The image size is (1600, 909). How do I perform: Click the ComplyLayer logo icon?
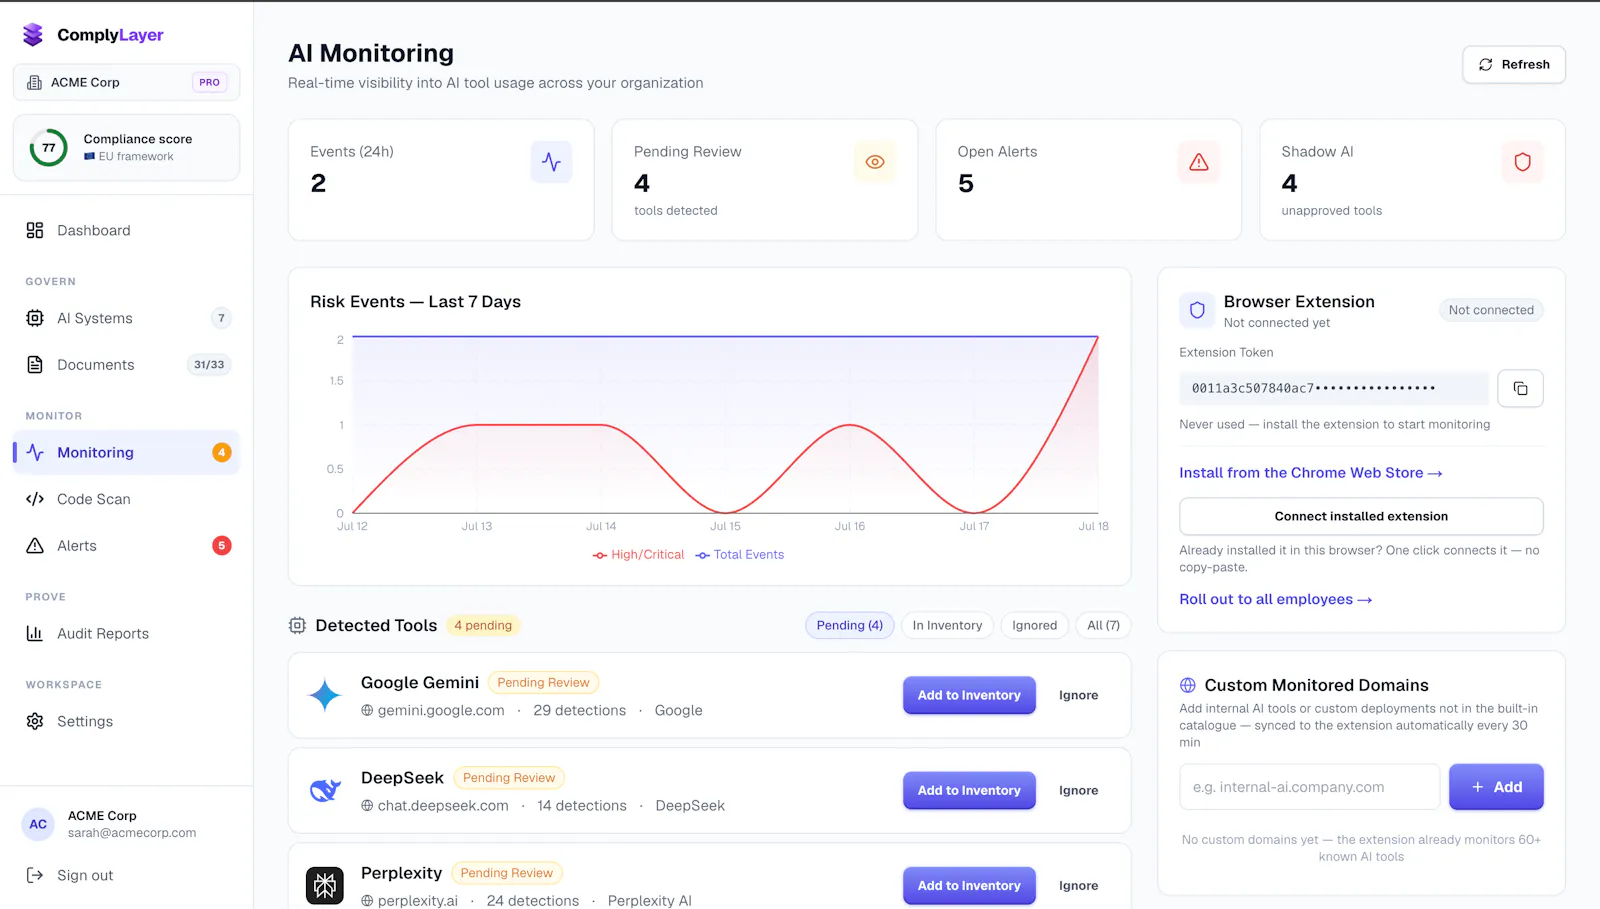pos(33,35)
